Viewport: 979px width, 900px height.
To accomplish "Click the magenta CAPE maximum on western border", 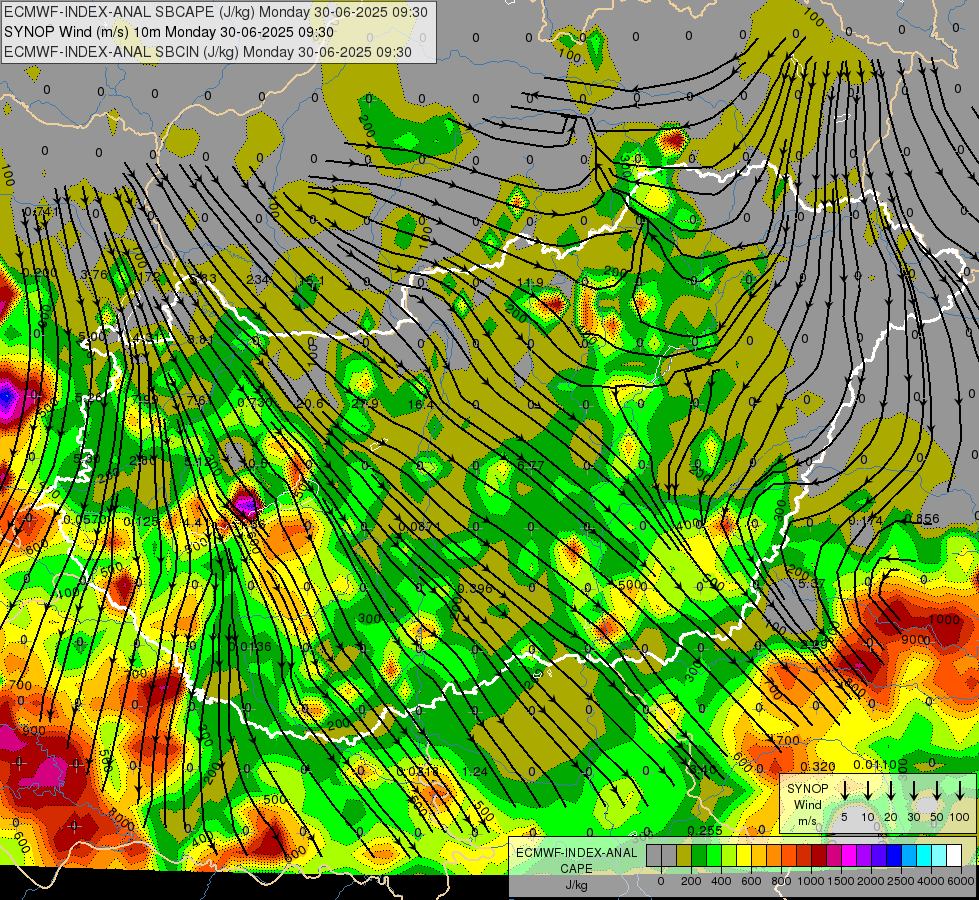I will (x=245, y=503).
